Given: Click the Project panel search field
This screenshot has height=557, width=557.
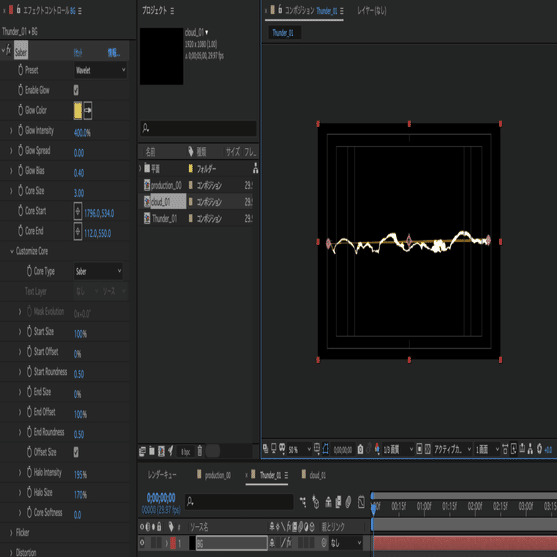Looking at the screenshot, I should point(198,128).
